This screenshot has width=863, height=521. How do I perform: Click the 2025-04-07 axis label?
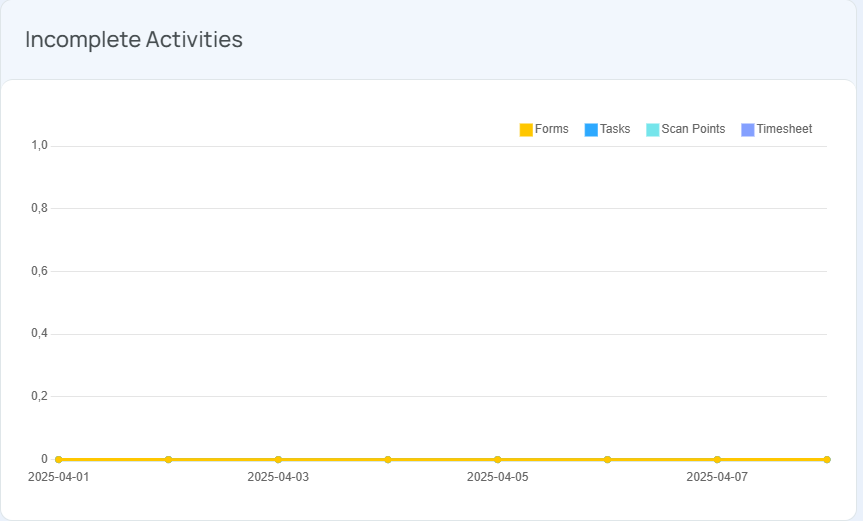click(717, 477)
